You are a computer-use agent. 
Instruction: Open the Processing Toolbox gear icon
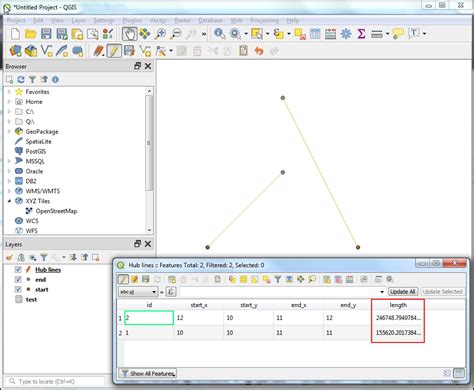click(x=346, y=34)
